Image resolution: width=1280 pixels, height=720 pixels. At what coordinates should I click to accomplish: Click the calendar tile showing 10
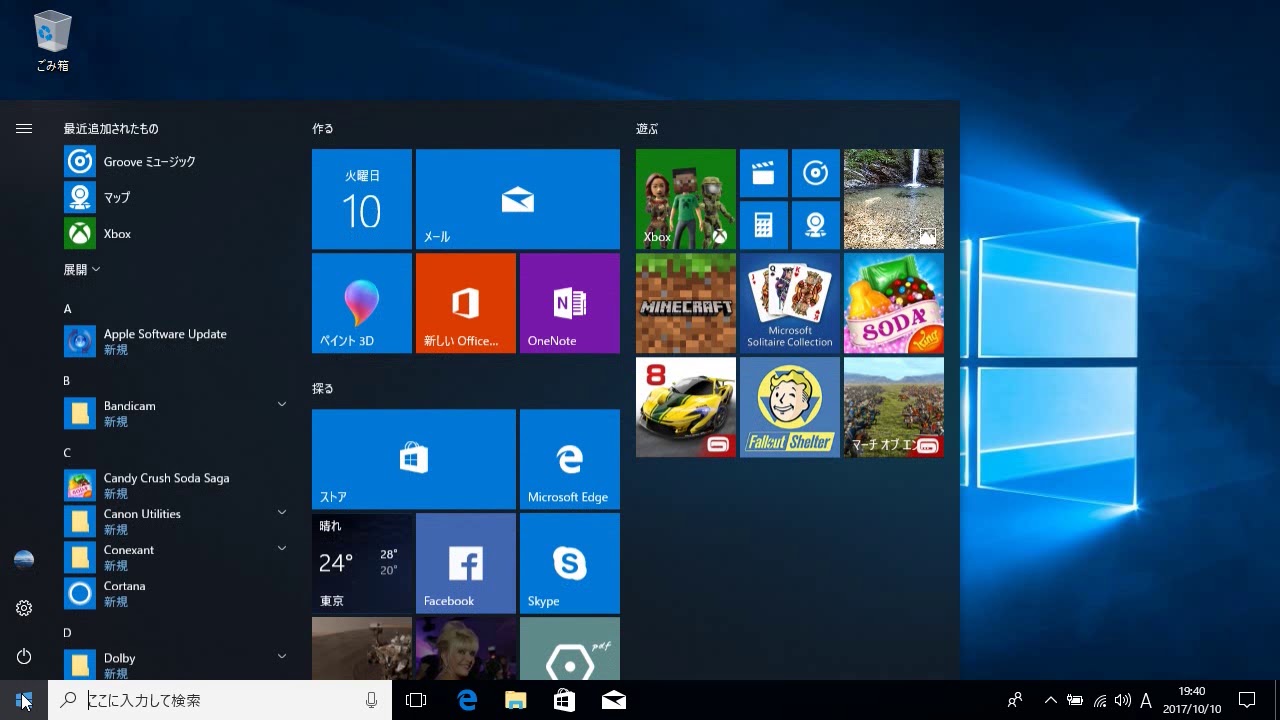(x=362, y=199)
